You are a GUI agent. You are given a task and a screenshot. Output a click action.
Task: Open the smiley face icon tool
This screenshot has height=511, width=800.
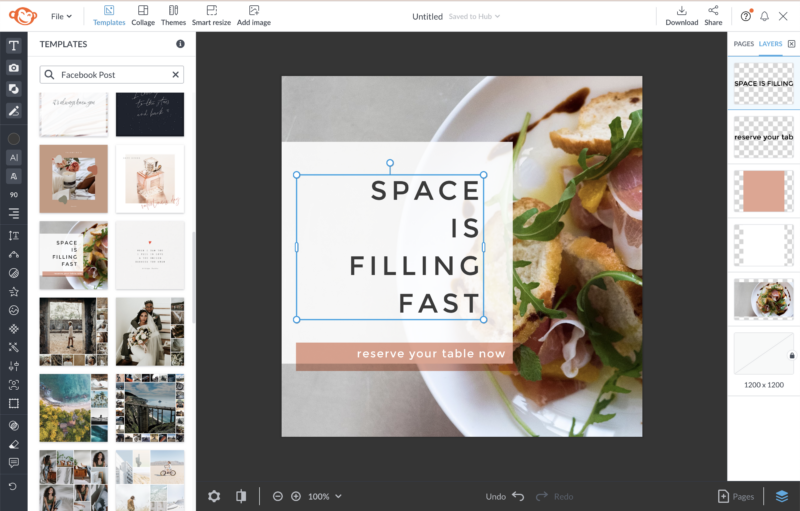coord(14,310)
